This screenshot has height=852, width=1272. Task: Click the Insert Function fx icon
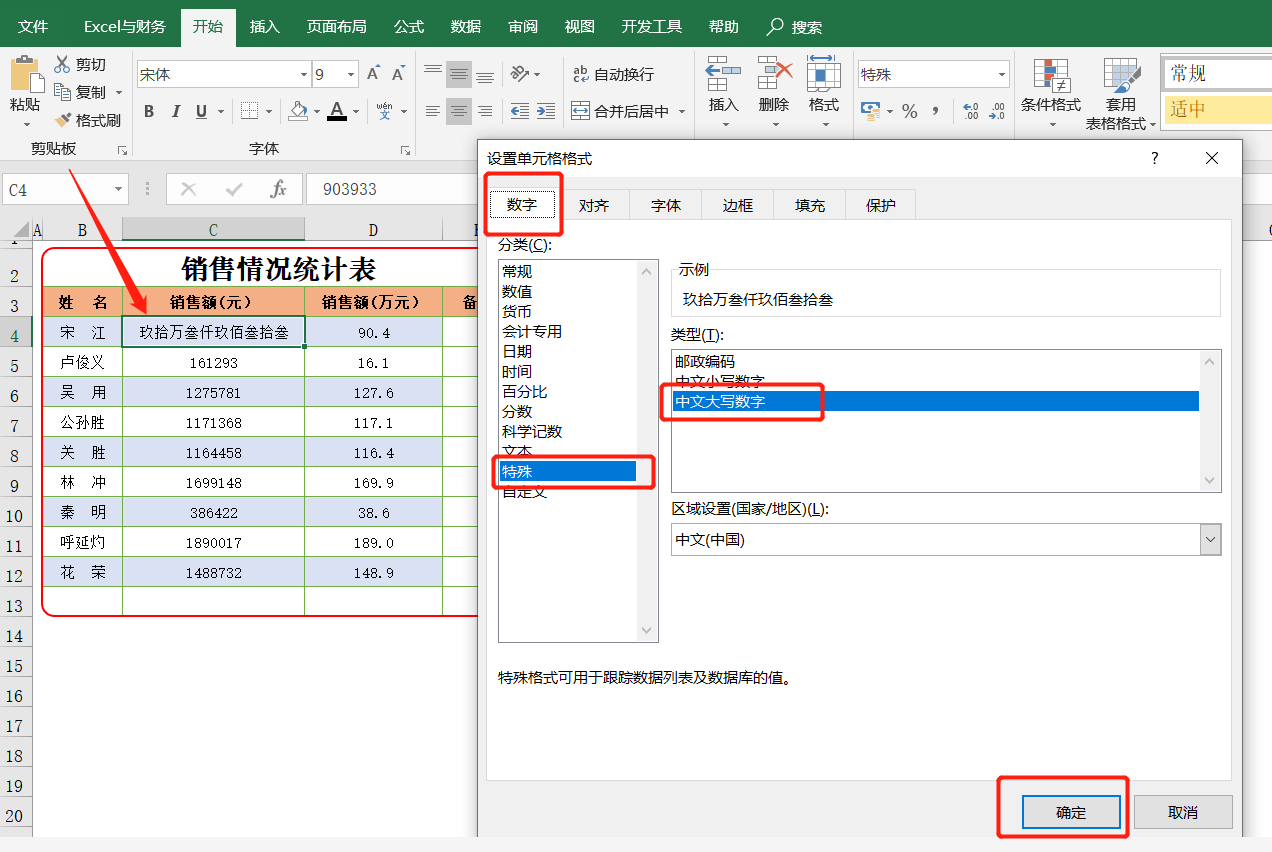(279, 189)
